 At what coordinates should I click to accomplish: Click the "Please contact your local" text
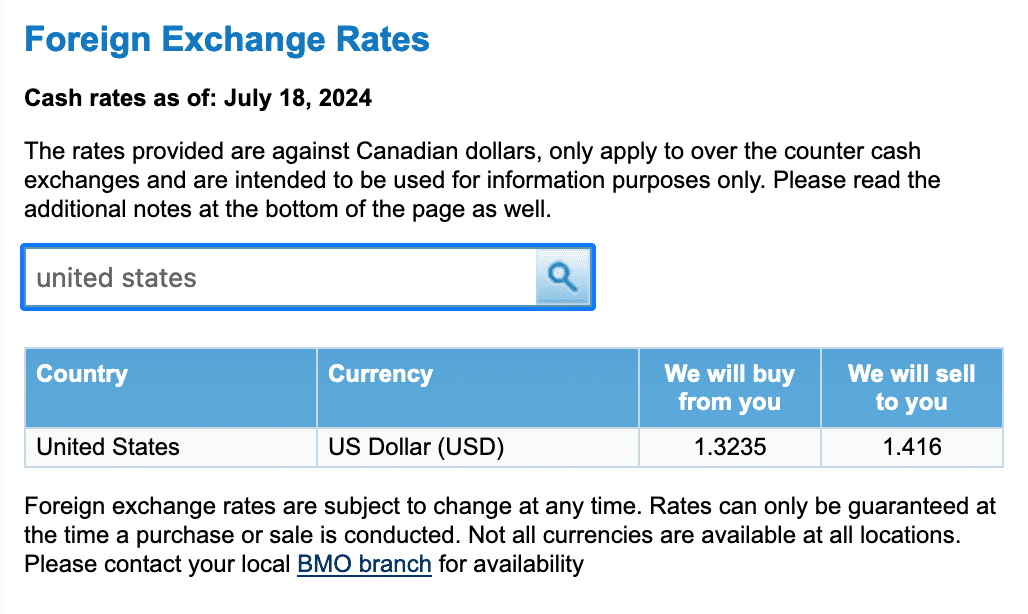click(x=158, y=564)
